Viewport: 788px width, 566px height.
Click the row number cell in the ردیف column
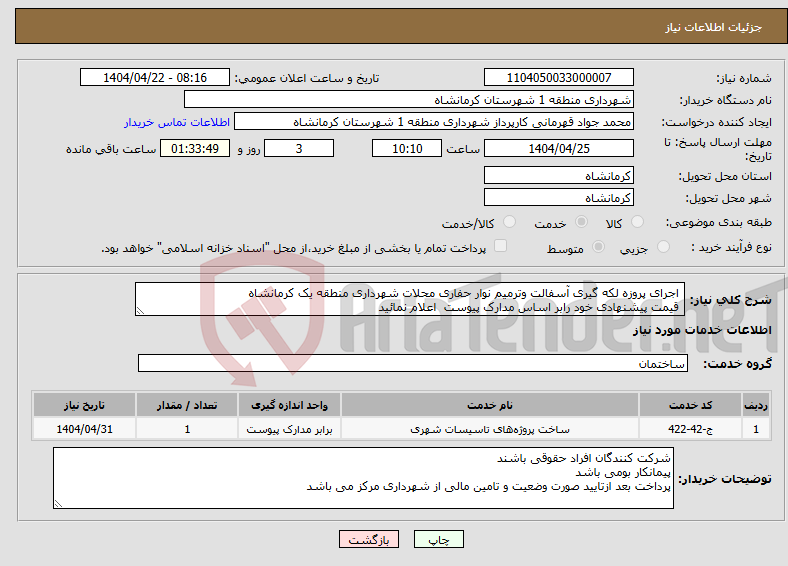click(x=756, y=429)
